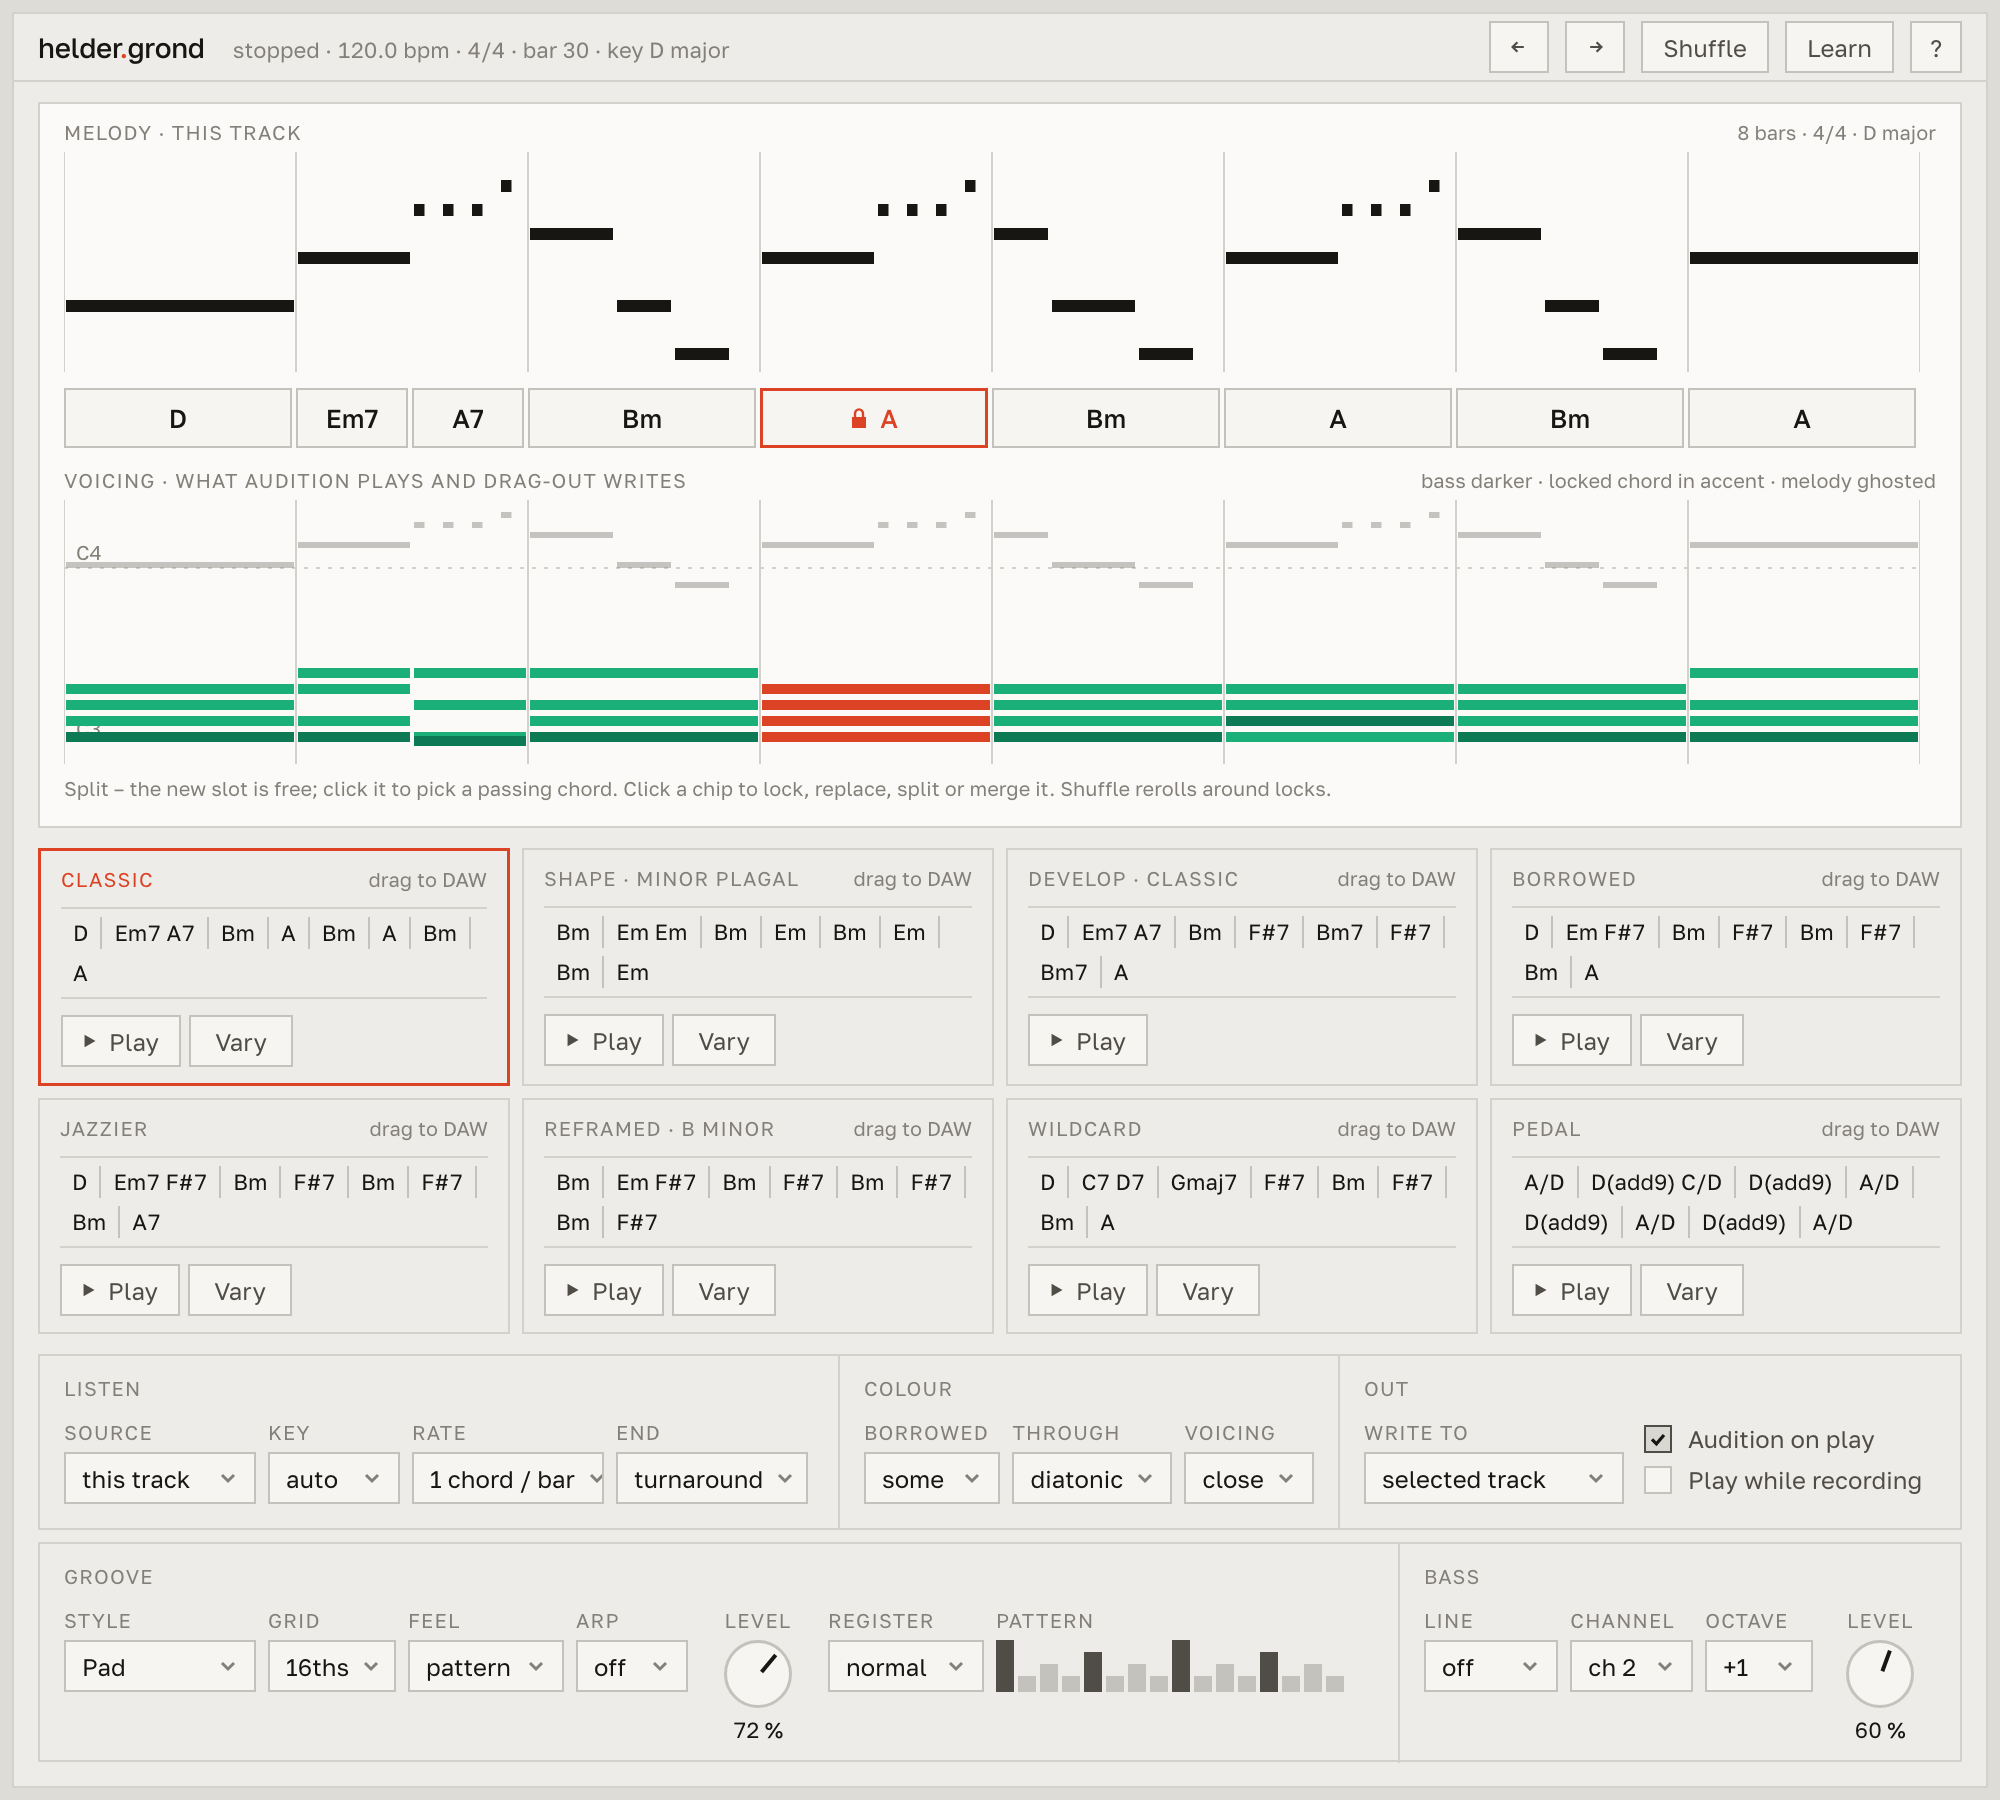Screen dimensions: 2000x1800
Task: Select the Jazzier suggestion card title
Action: (104, 1129)
